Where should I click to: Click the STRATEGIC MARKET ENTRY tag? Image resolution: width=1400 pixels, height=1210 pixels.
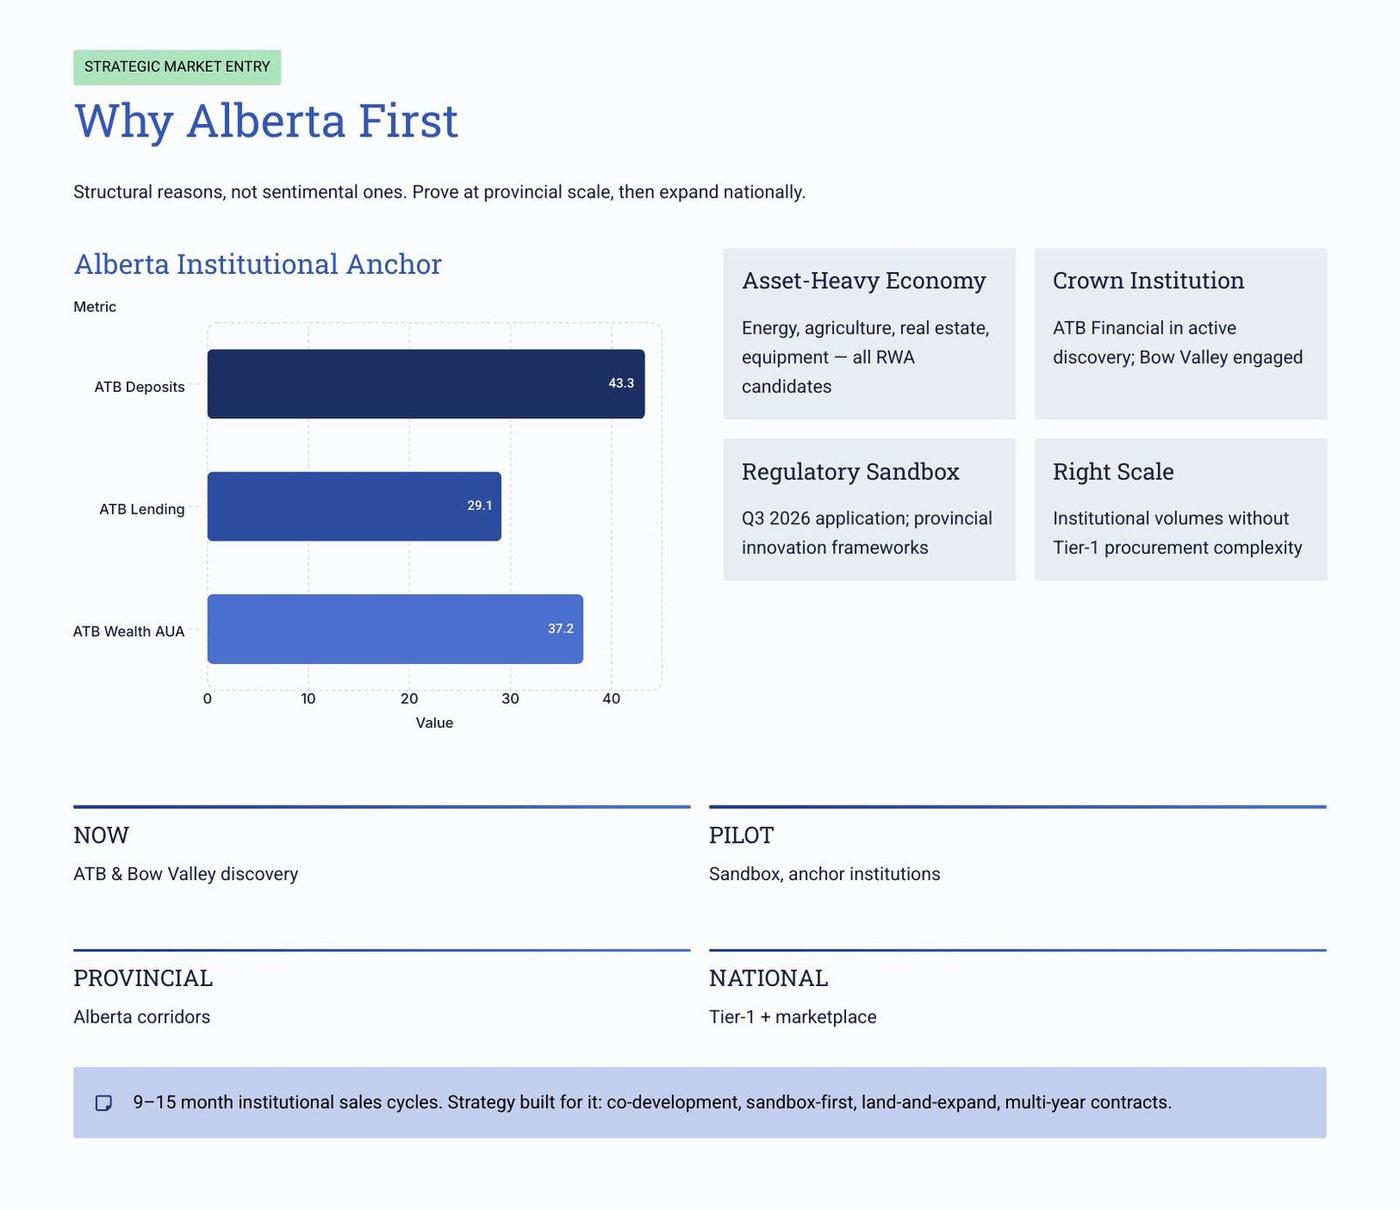pyautogui.click(x=177, y=67)
